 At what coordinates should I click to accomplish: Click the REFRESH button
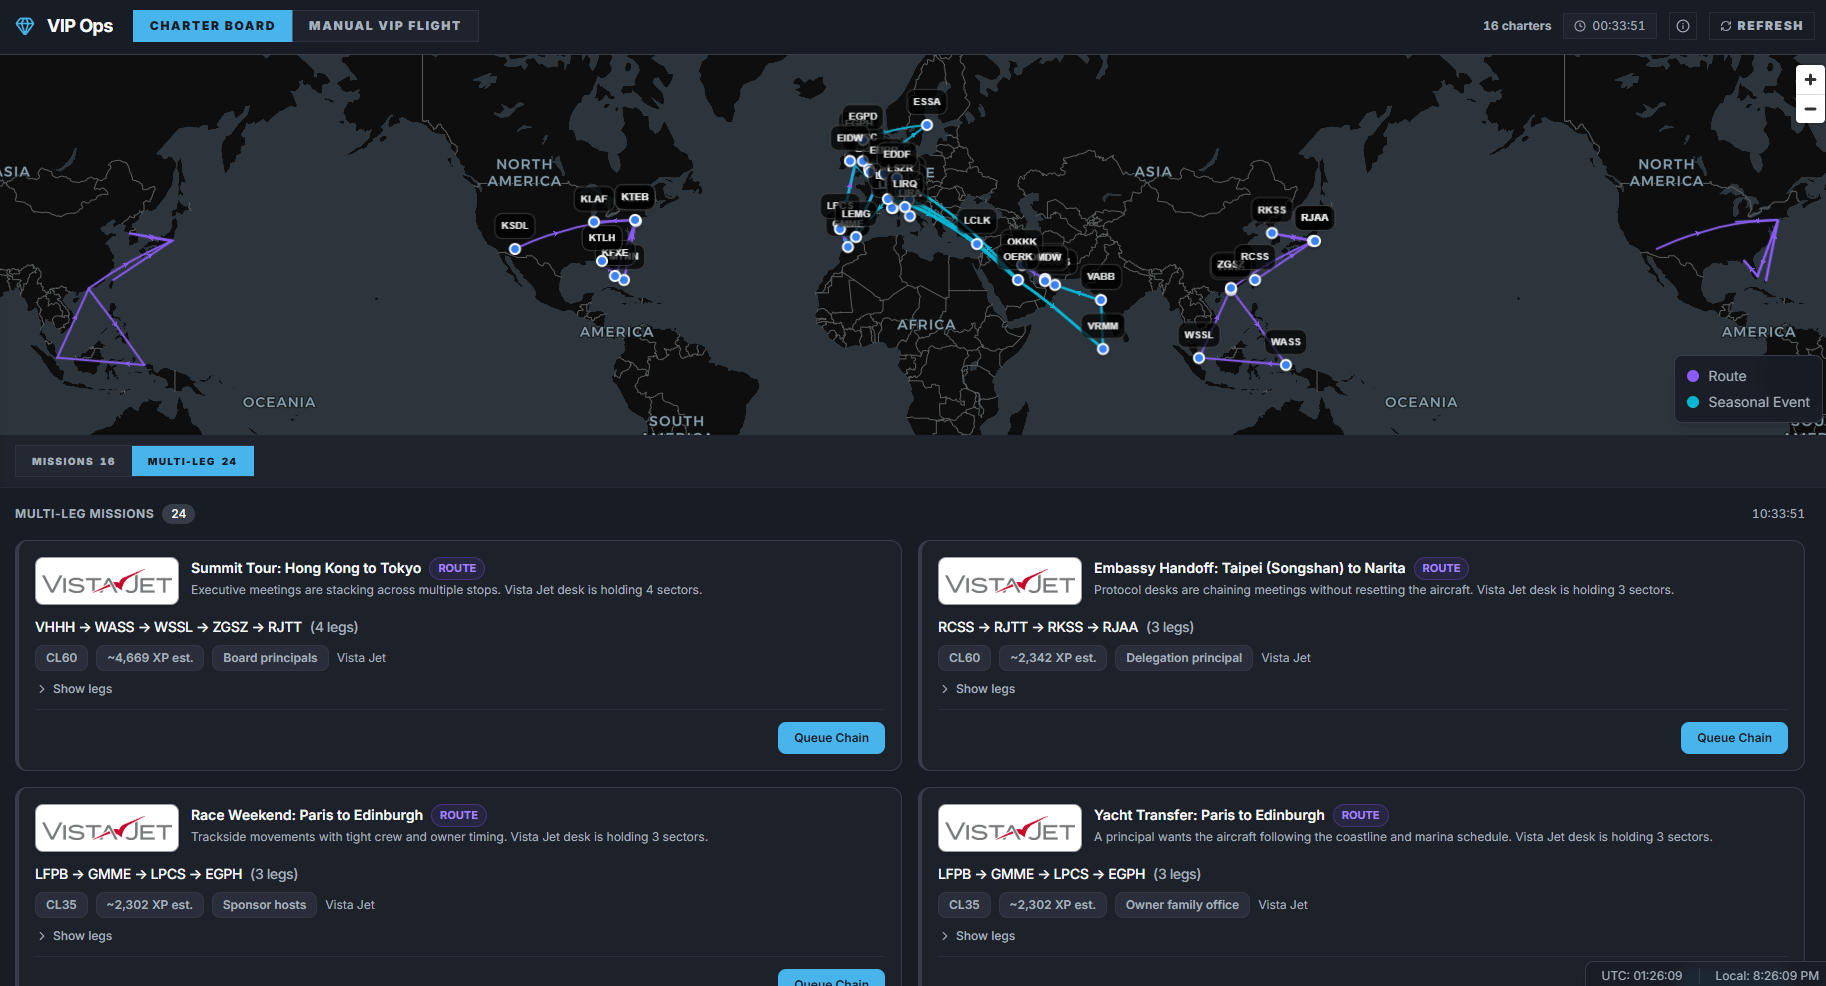(1762, 26)
